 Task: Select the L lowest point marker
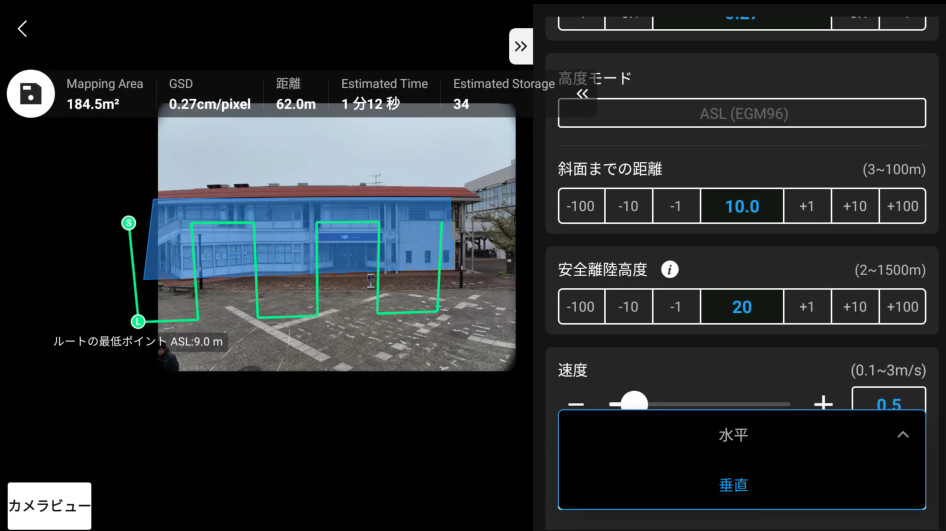tap(138, 321)
